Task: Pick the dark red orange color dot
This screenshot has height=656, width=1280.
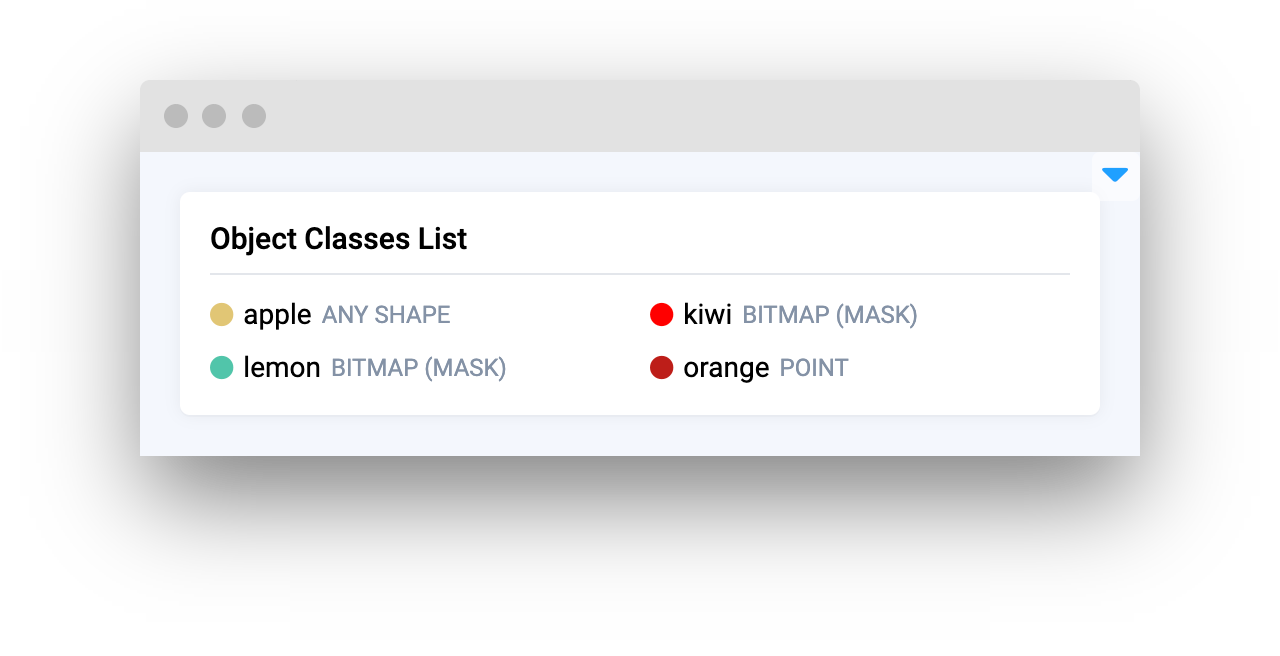Action: point(661,368)
